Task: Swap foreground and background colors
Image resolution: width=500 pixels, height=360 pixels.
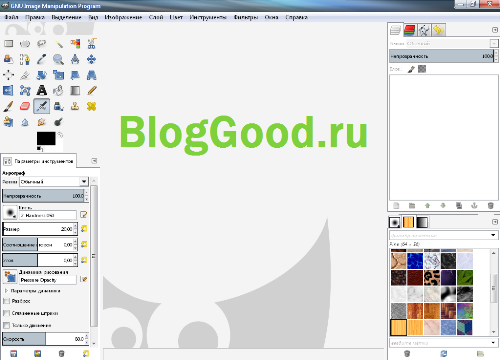Action: 60,135
